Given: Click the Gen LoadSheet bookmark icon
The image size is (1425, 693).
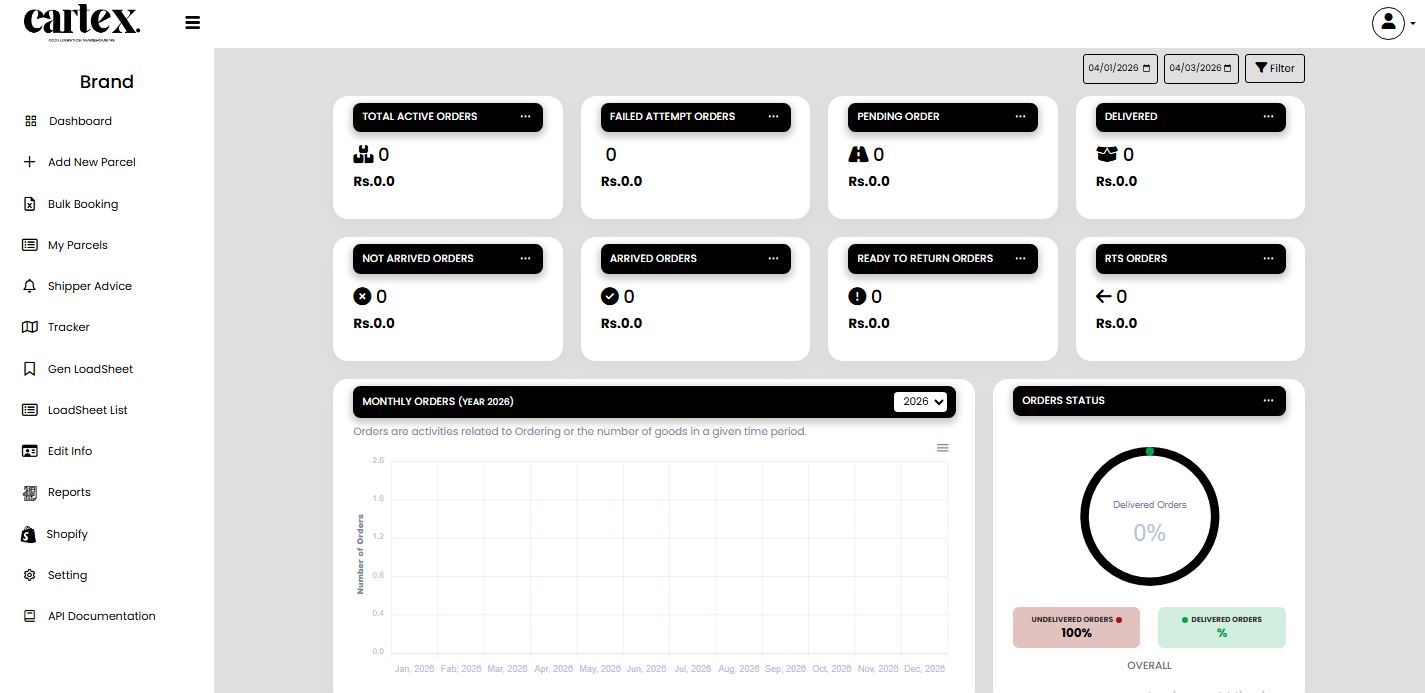Looking at the screenshot, I should (x=29, y=369).
